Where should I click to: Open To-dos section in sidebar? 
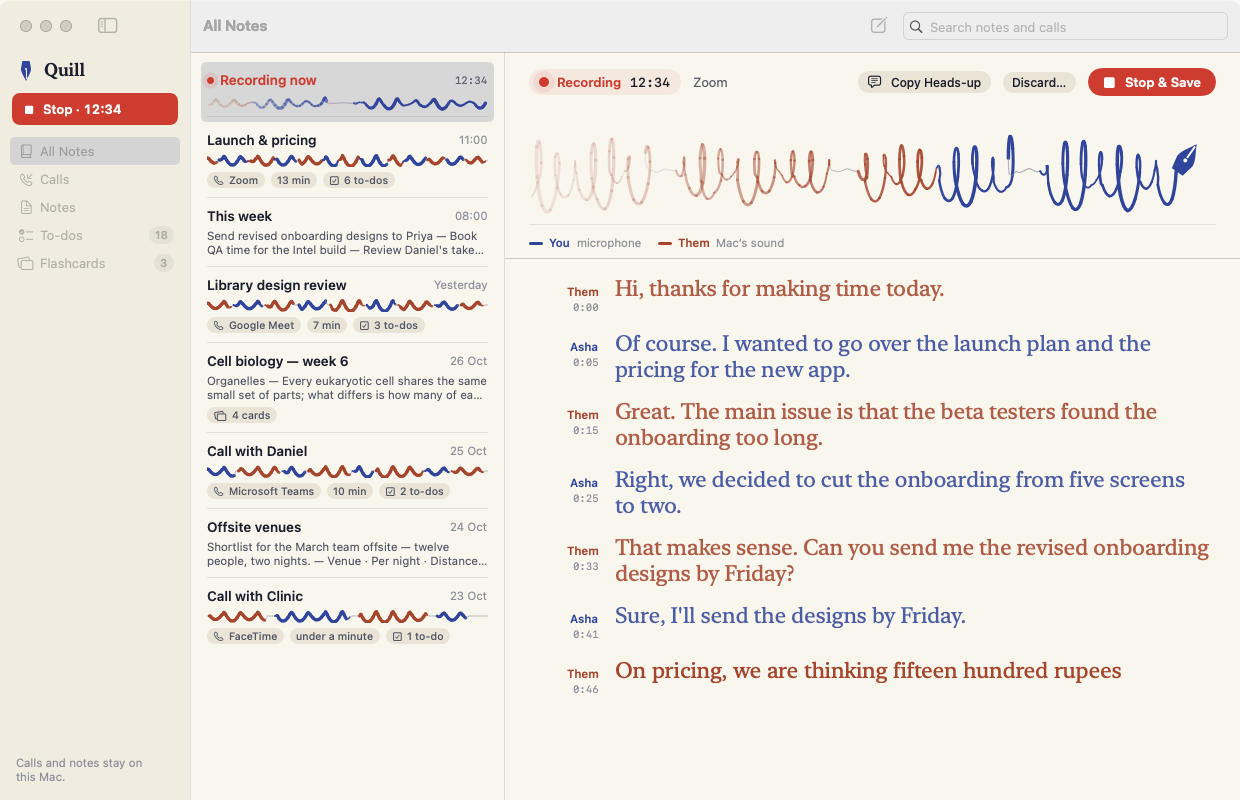(95, 235)
